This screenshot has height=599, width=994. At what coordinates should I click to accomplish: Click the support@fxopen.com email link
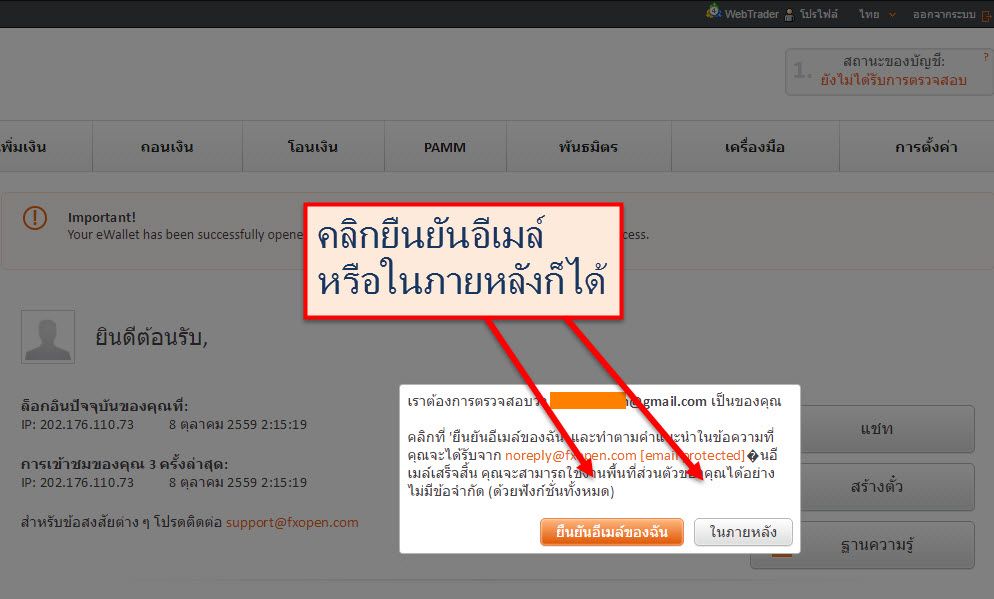pos(292,522)
